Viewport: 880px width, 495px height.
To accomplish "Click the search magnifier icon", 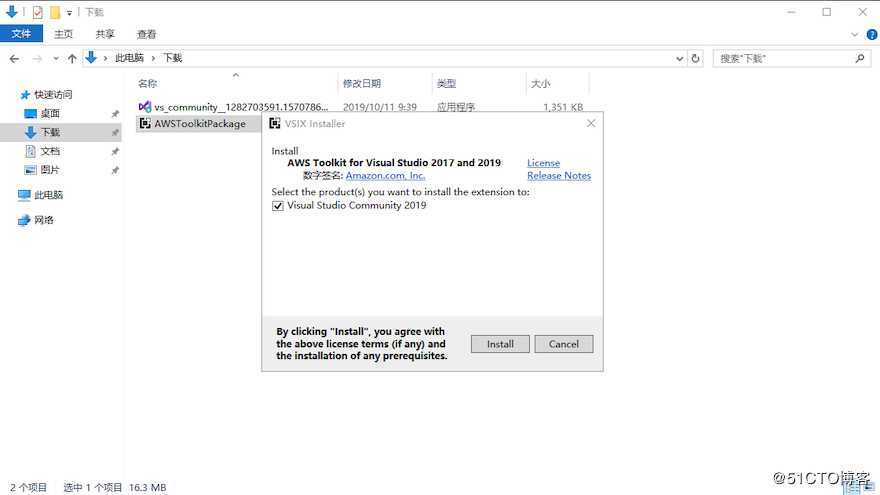I will coord(860,58).
